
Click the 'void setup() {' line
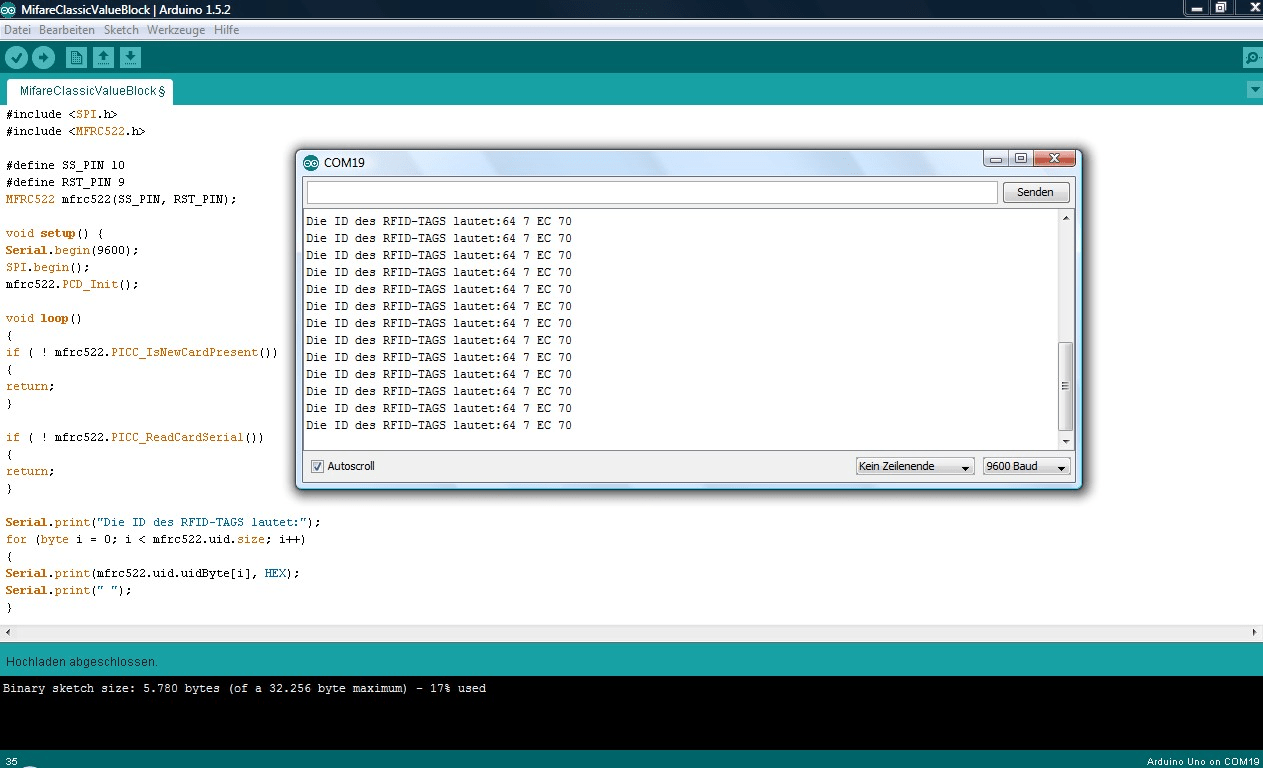point(55,233)
